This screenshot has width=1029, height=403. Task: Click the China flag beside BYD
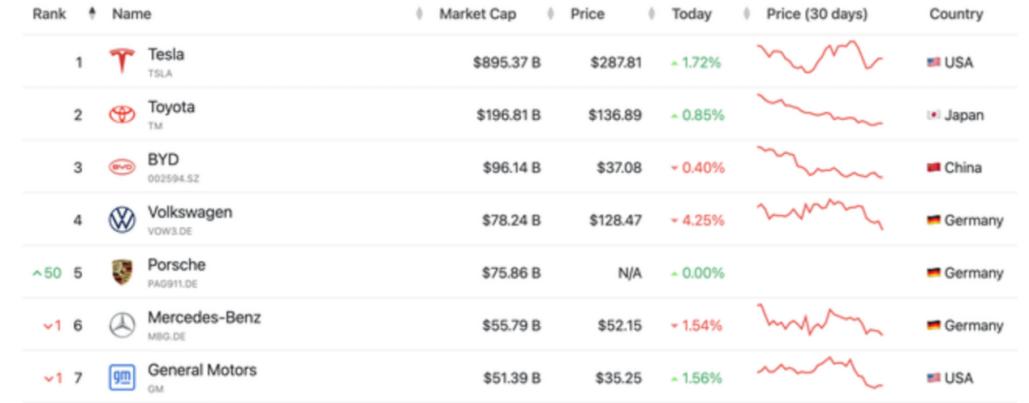click(x=933, y=168)
